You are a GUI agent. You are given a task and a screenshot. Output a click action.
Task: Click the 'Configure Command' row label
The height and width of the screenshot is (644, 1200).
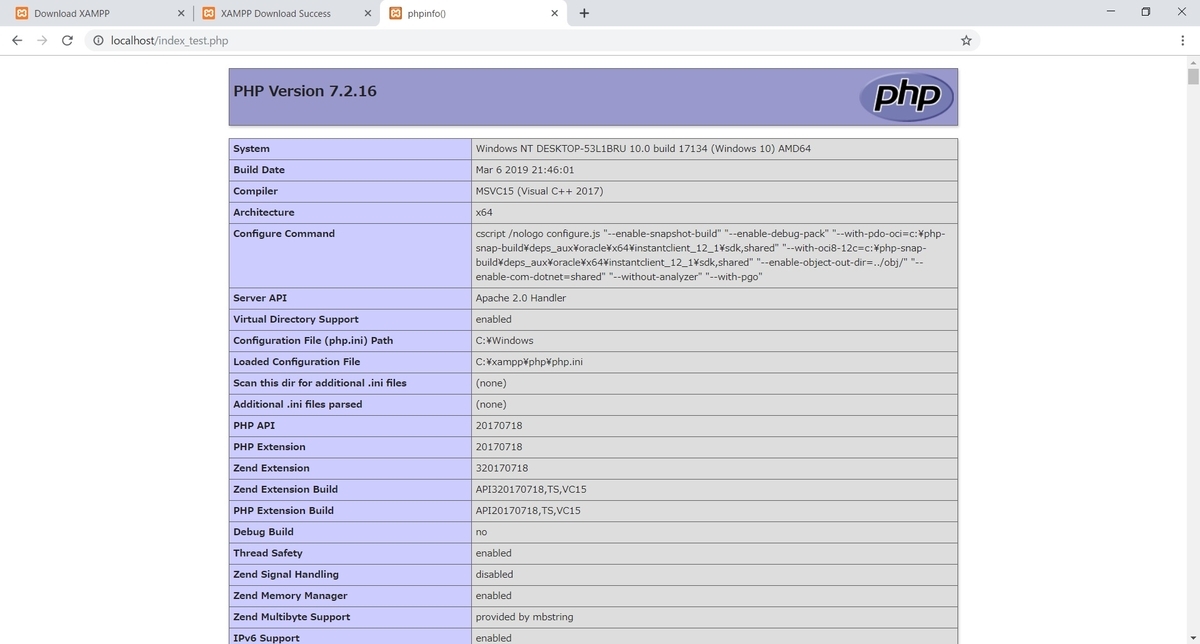pyautogui.click(x=284, y=233)
